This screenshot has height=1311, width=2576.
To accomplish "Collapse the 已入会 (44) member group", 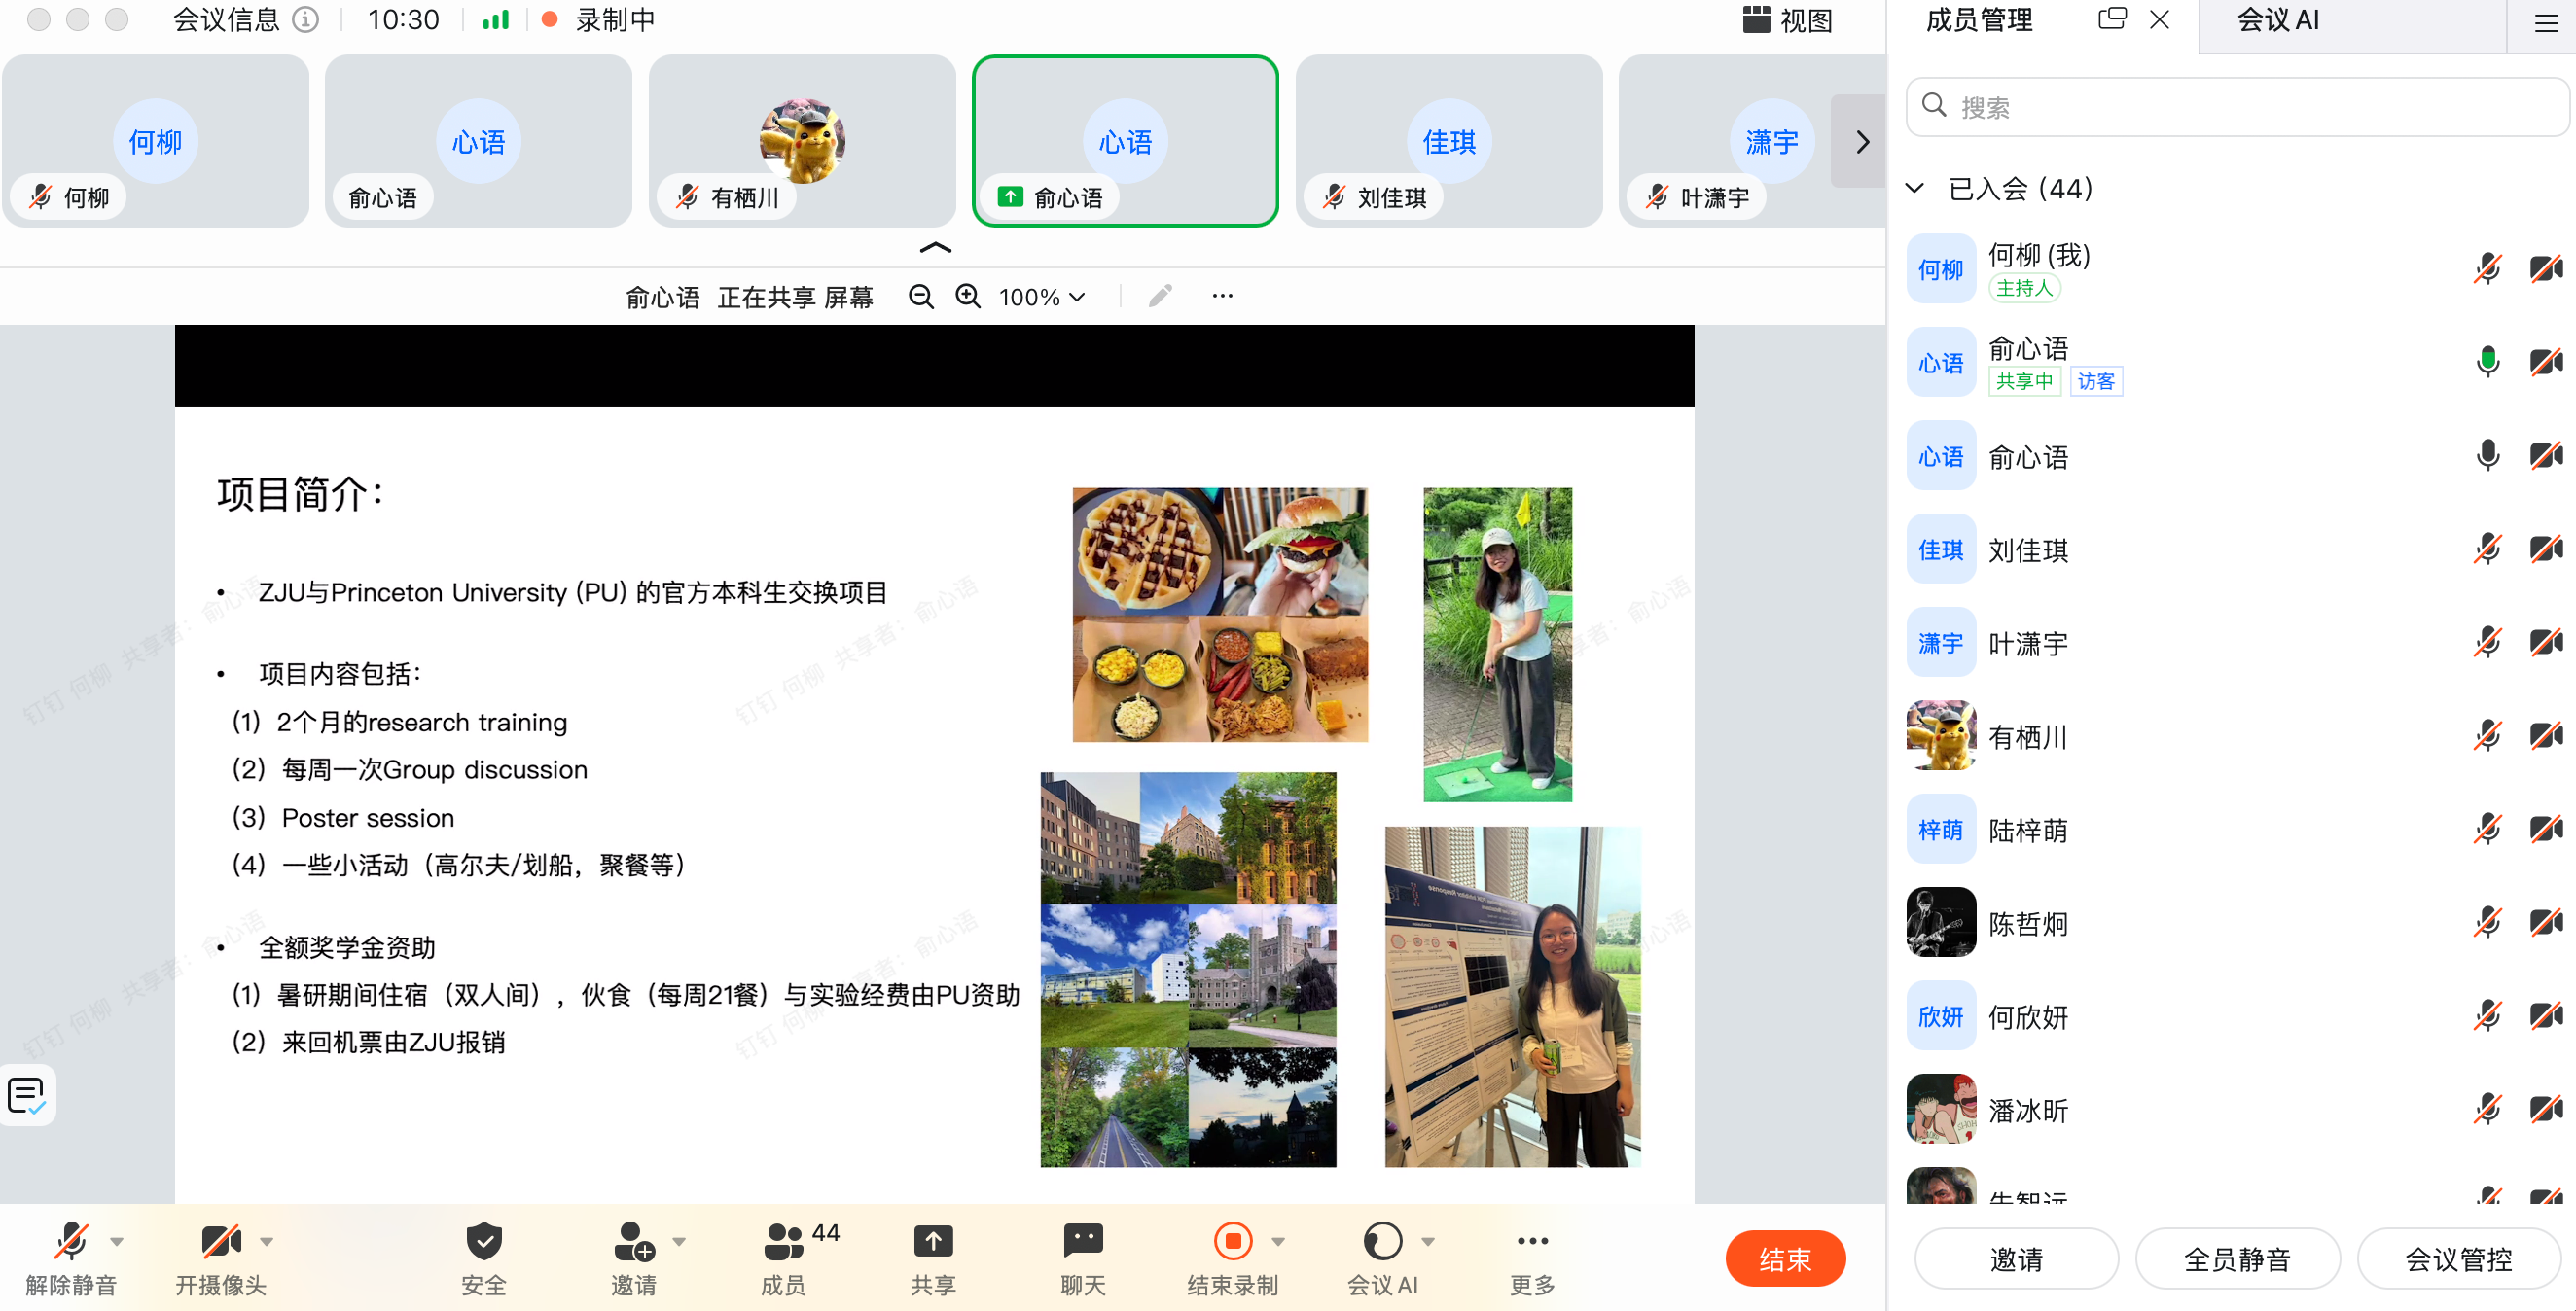I will click(x=1915, y=188).
